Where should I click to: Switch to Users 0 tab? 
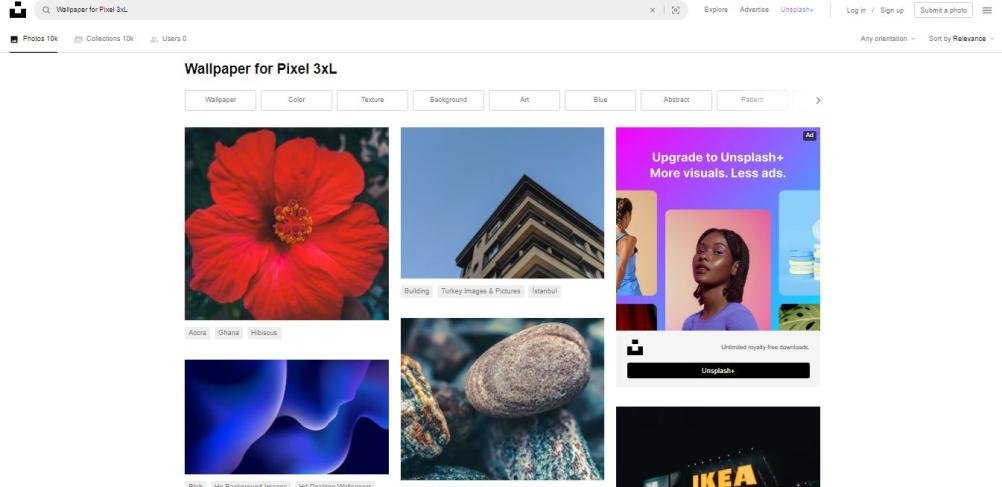tap(168, 39)
